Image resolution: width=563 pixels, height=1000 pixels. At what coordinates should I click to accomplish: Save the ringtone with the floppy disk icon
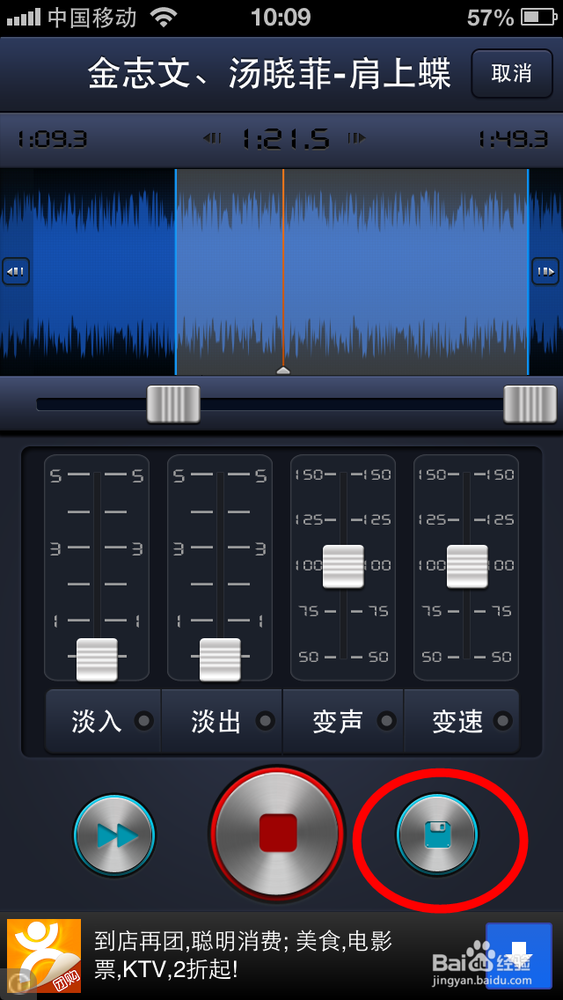coord(437,834)
